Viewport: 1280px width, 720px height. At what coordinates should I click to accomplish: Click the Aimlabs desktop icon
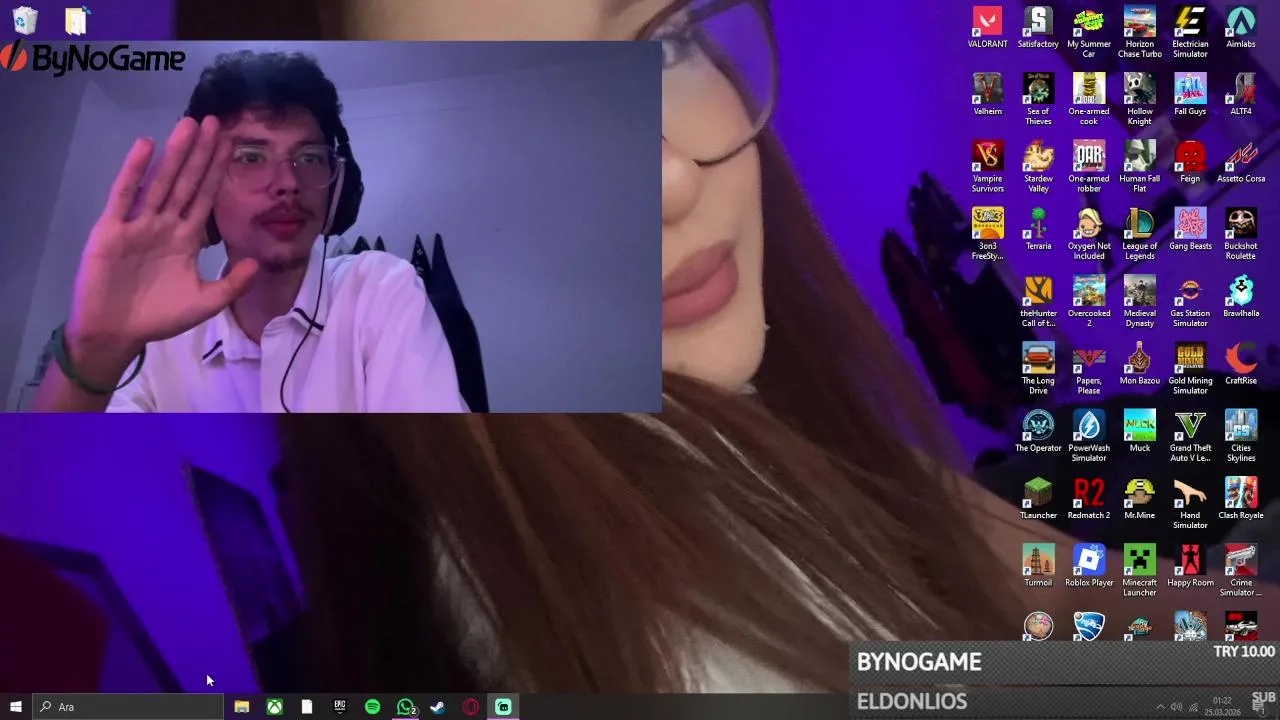coord(1241,27)
